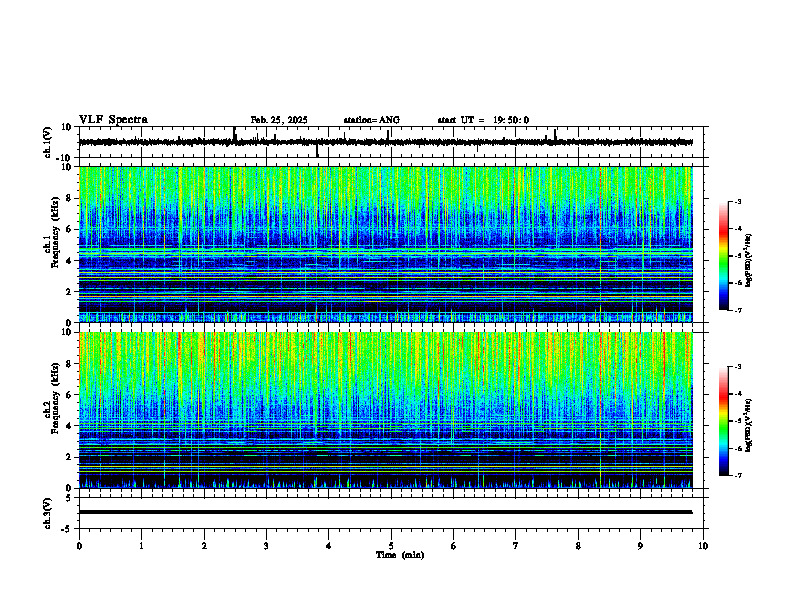This screenshot has height=612, width=792.
Task: Click the "ch.3(V)" axis label
Action: 47,513
